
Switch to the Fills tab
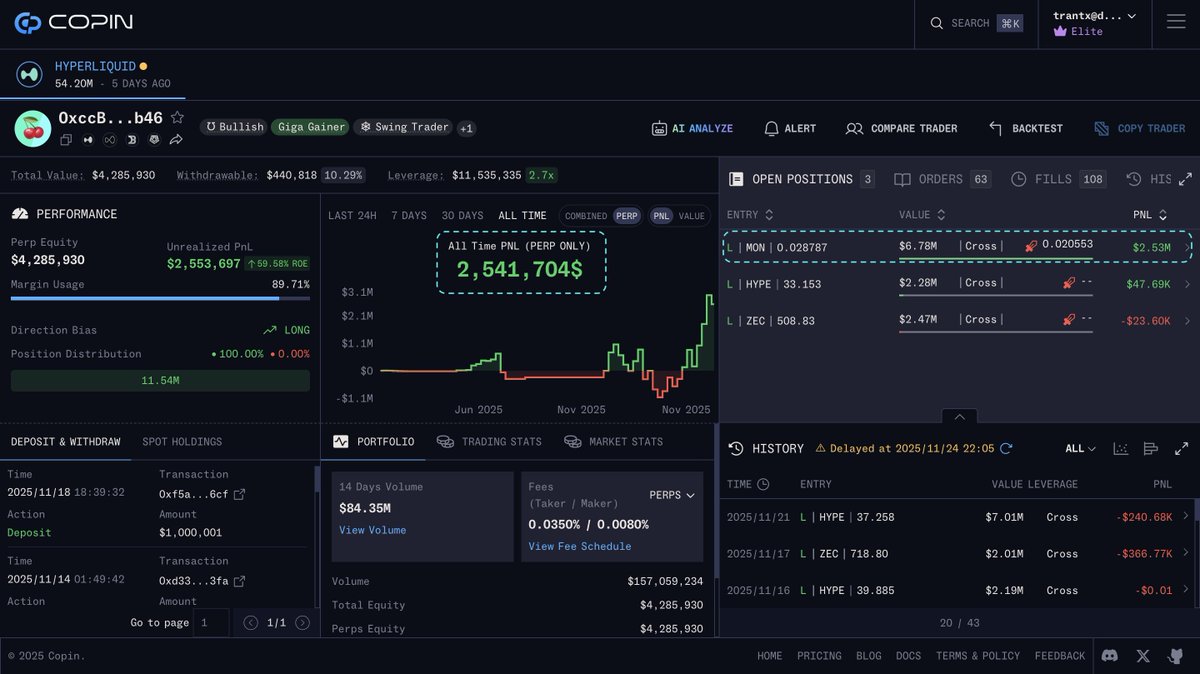1057,179
